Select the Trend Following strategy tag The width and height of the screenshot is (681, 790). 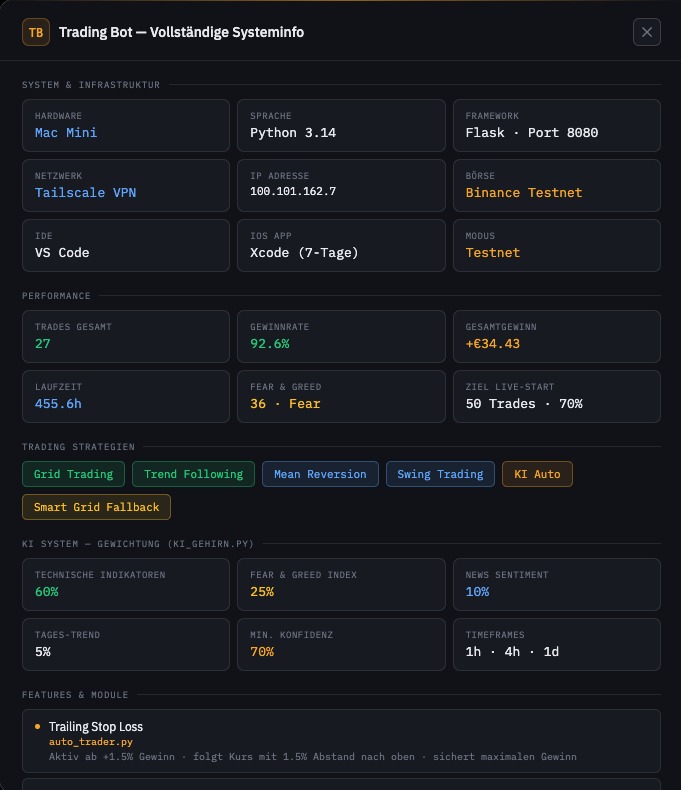[193, 474]
